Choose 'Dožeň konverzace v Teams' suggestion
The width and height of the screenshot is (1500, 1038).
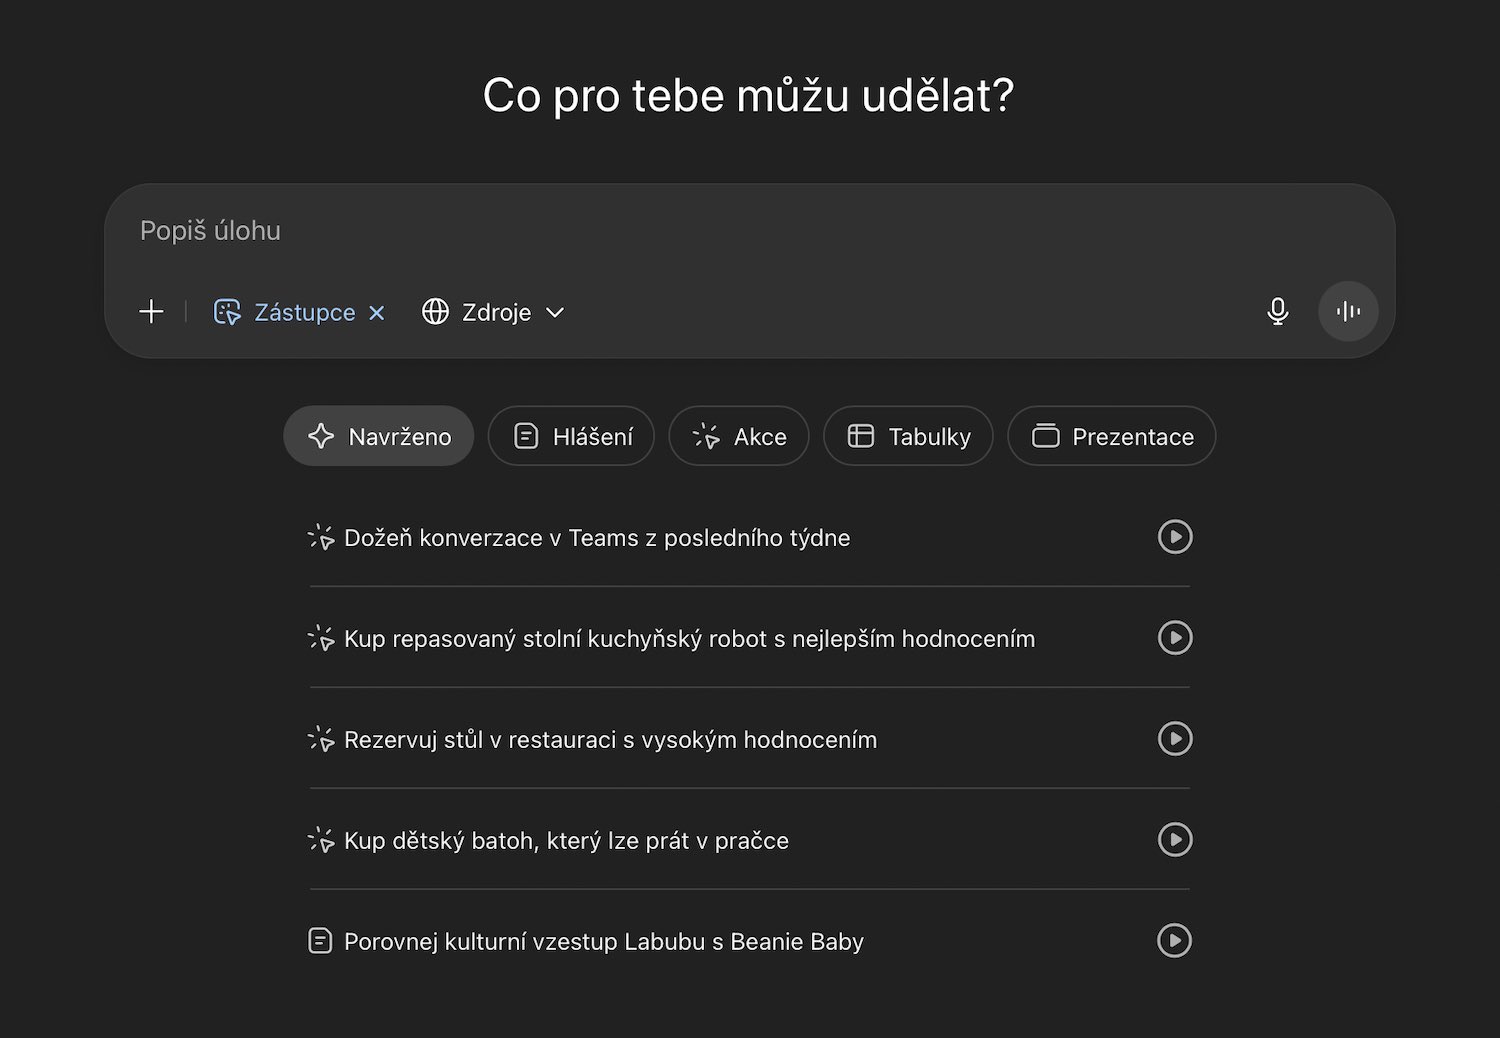(596, 538)
